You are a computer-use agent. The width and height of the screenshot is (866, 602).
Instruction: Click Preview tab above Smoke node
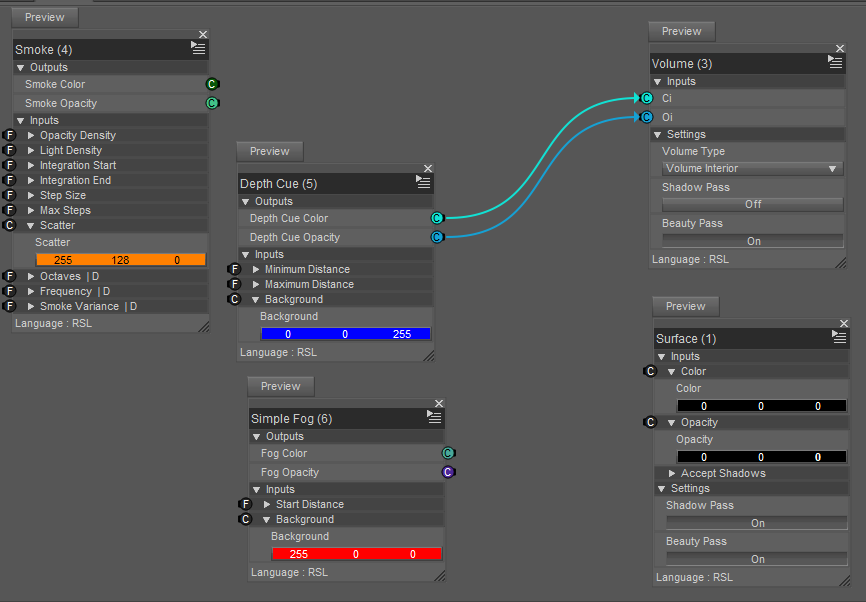[45, 17]
